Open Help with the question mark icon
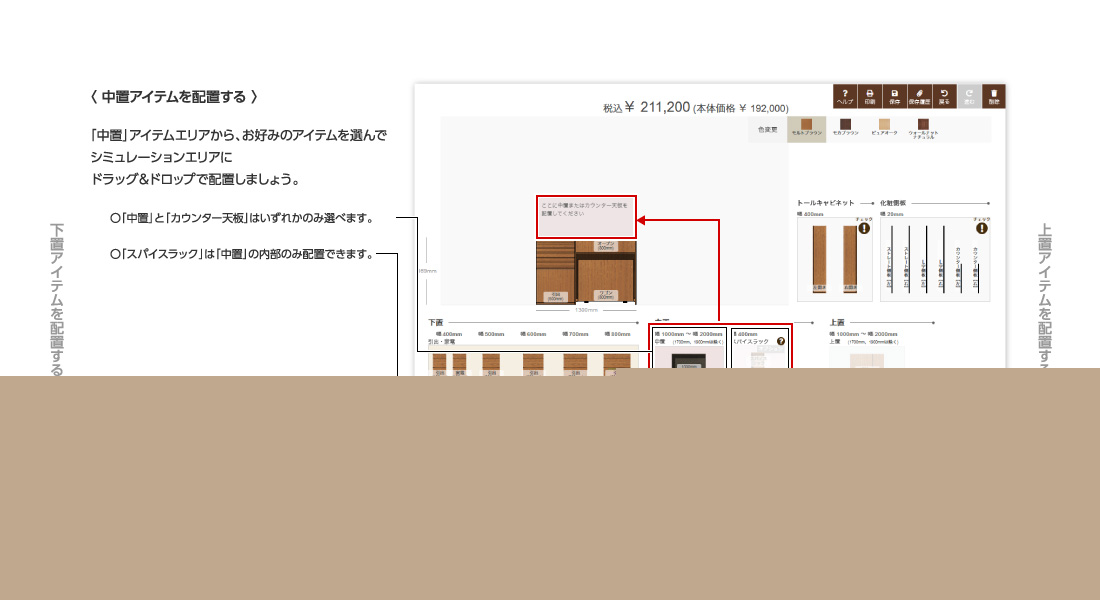 (845, 95)
